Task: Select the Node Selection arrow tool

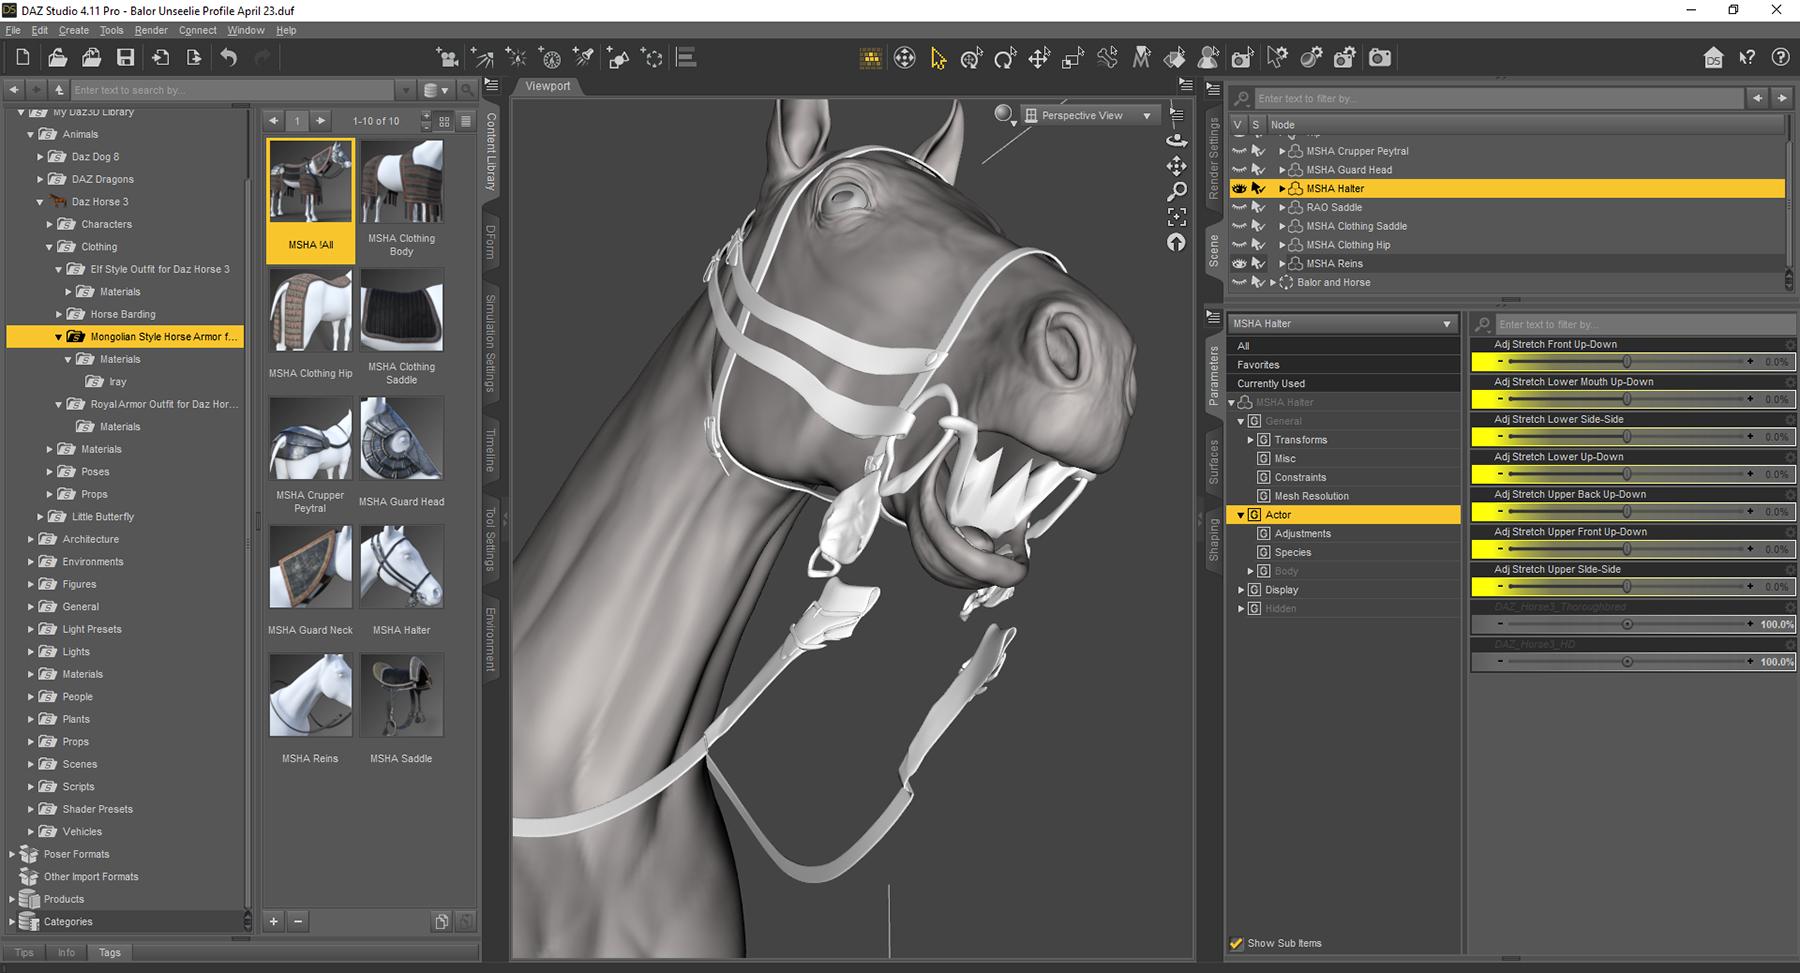Action: tap(938, 58)
